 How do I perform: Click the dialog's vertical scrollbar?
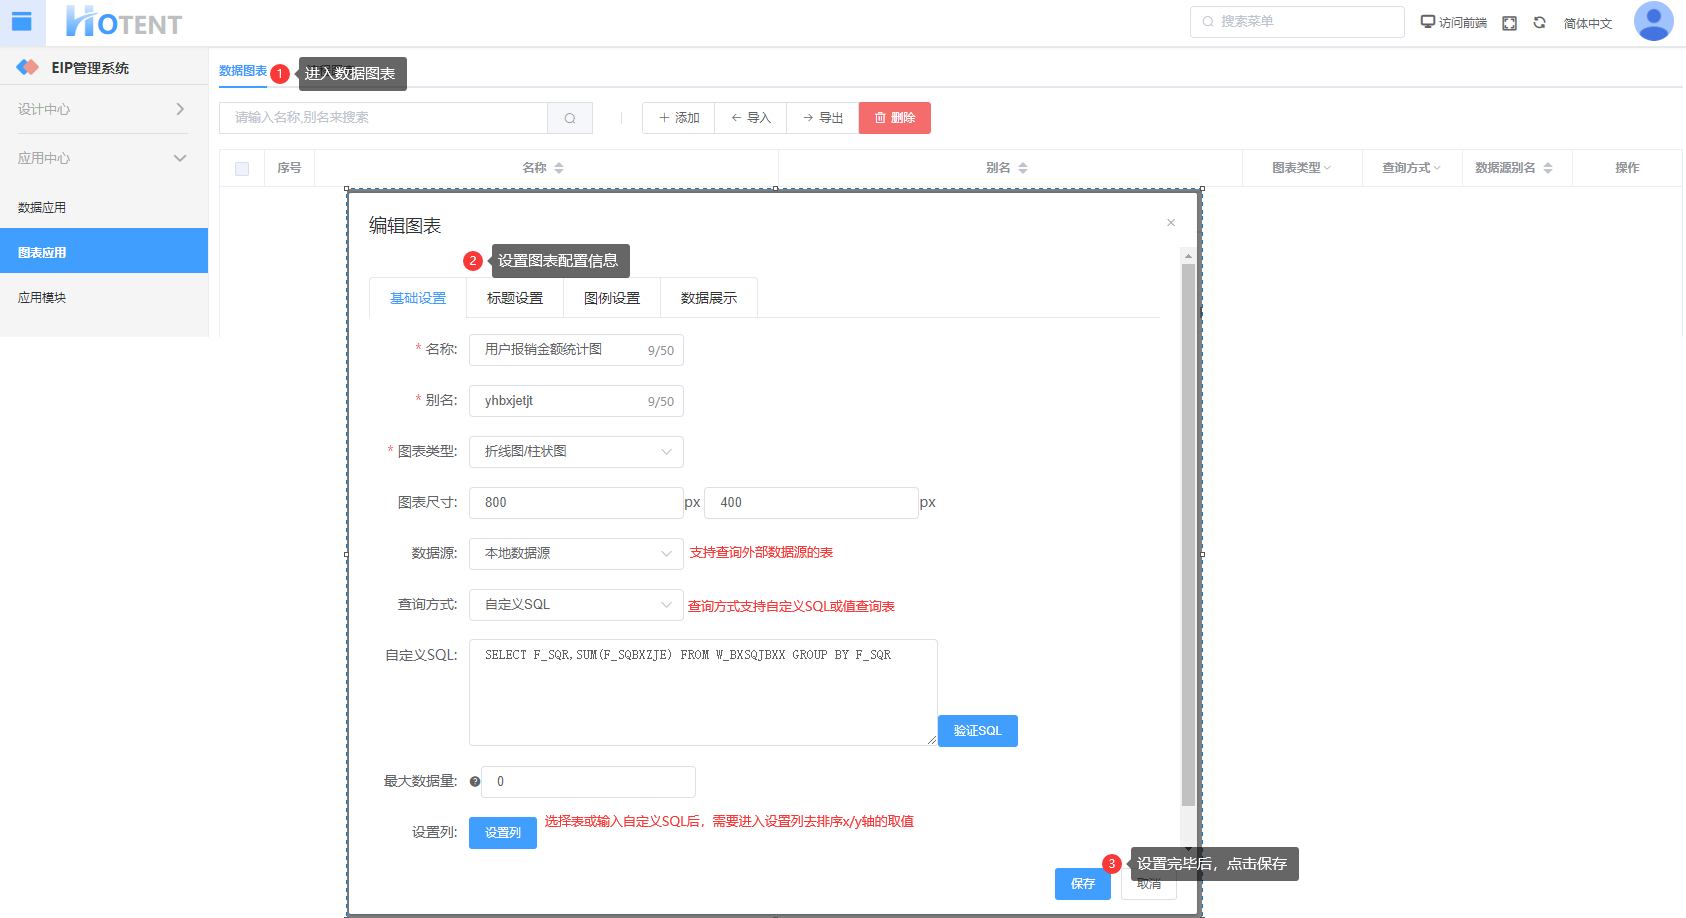[x=1188, y=530]
